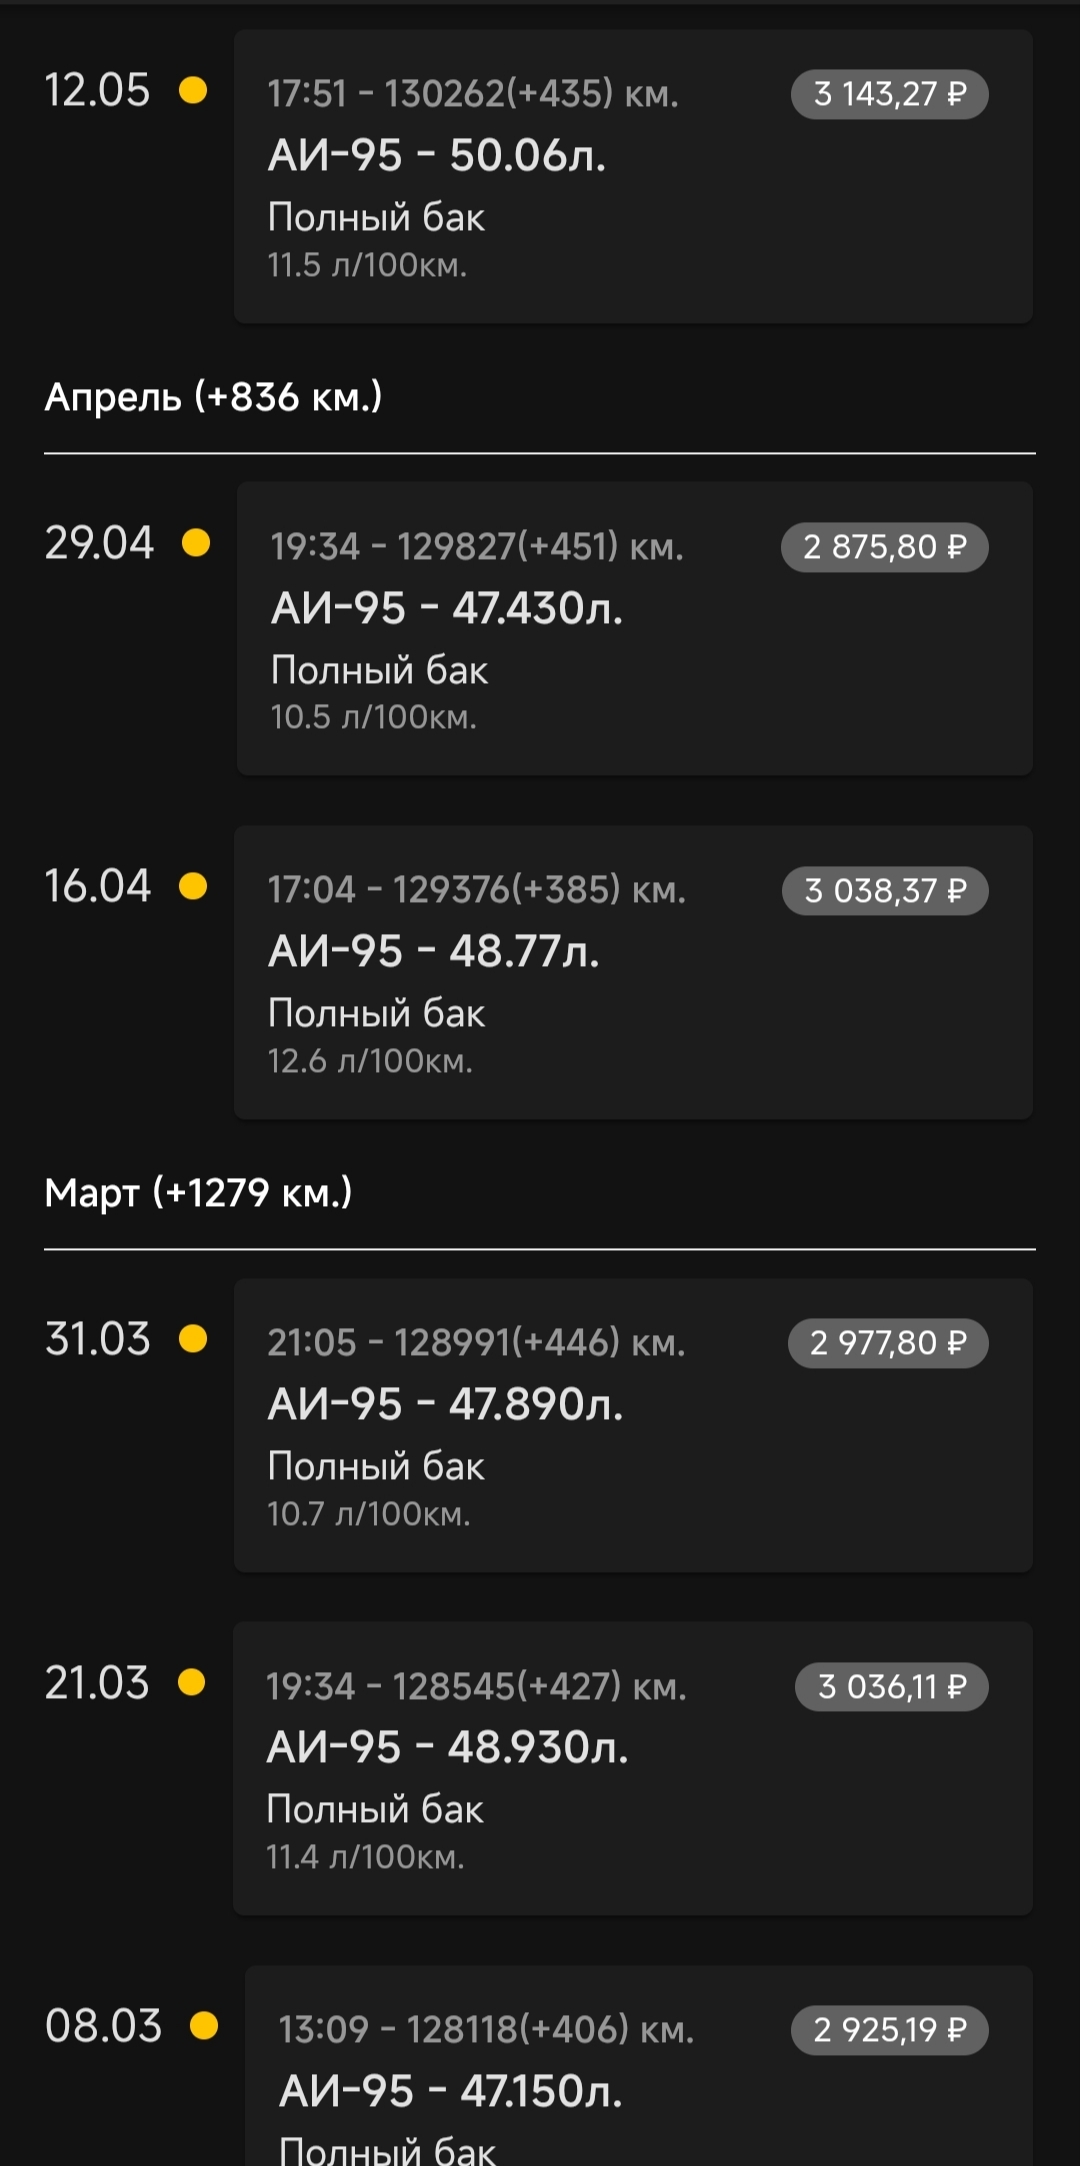
Task: Open the АИ-95 48.930л refuel entry
Action: pos(633,1768)
